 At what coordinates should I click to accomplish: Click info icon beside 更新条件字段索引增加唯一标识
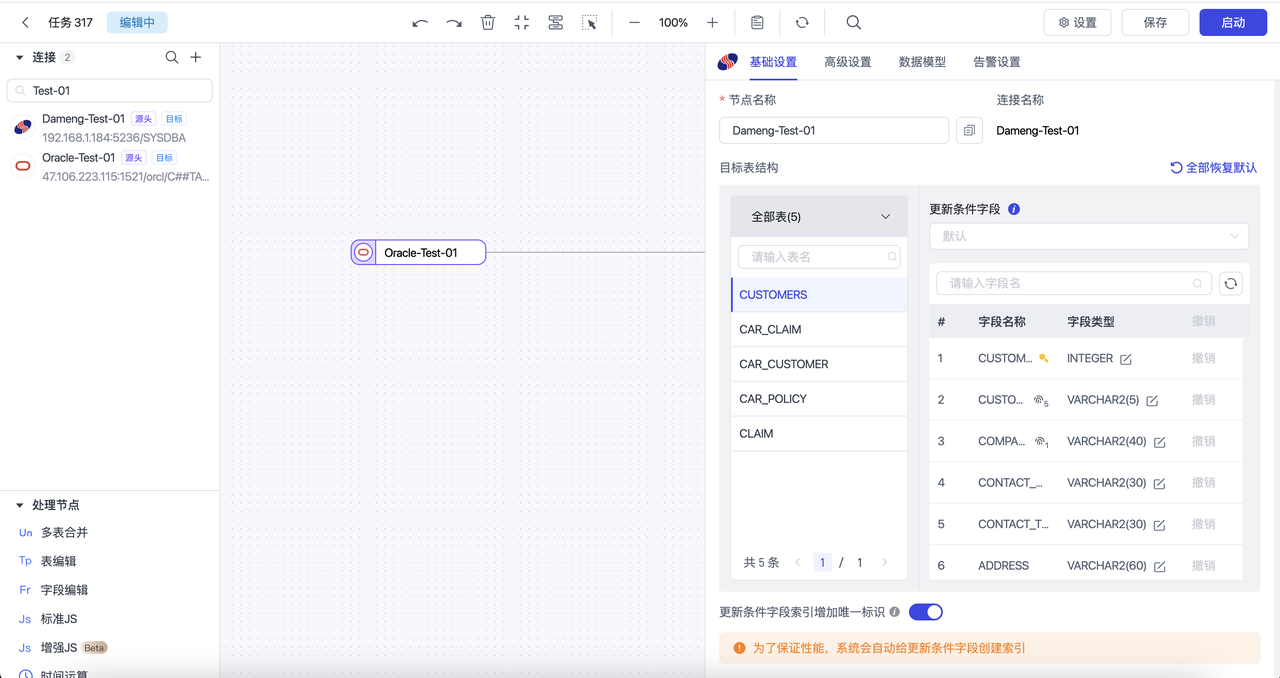pyautogui.click(x=895, y=612)
